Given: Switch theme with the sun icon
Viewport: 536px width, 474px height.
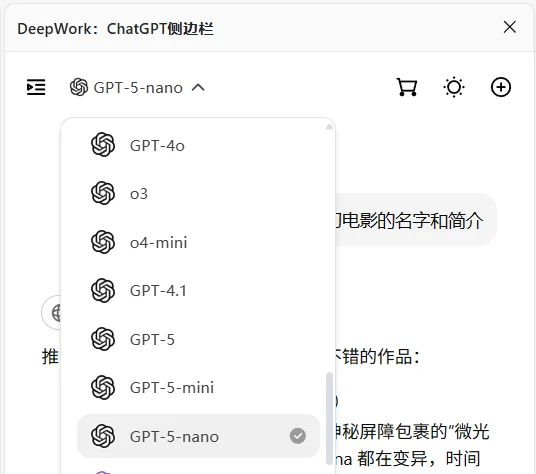Looking at the screenshot, I should [x=454, y=87].
